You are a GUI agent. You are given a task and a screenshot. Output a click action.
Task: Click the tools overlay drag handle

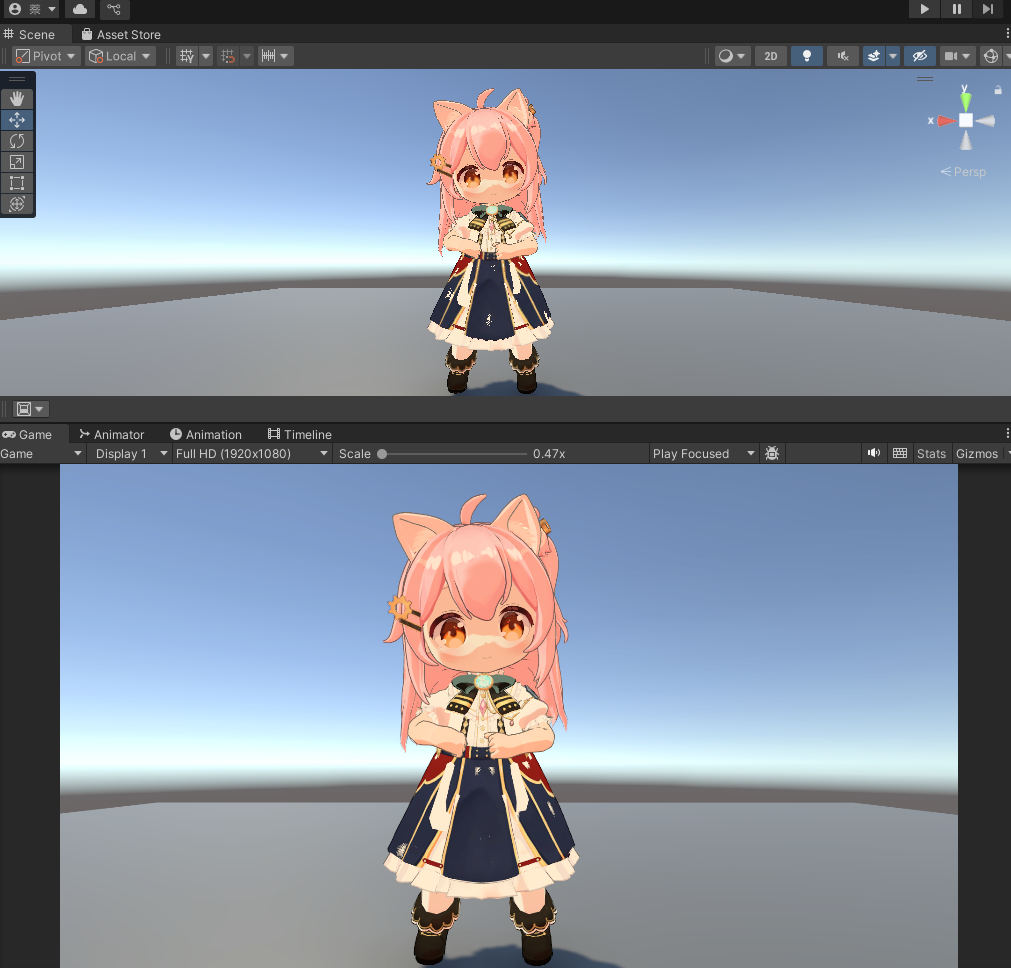[17, 79]
